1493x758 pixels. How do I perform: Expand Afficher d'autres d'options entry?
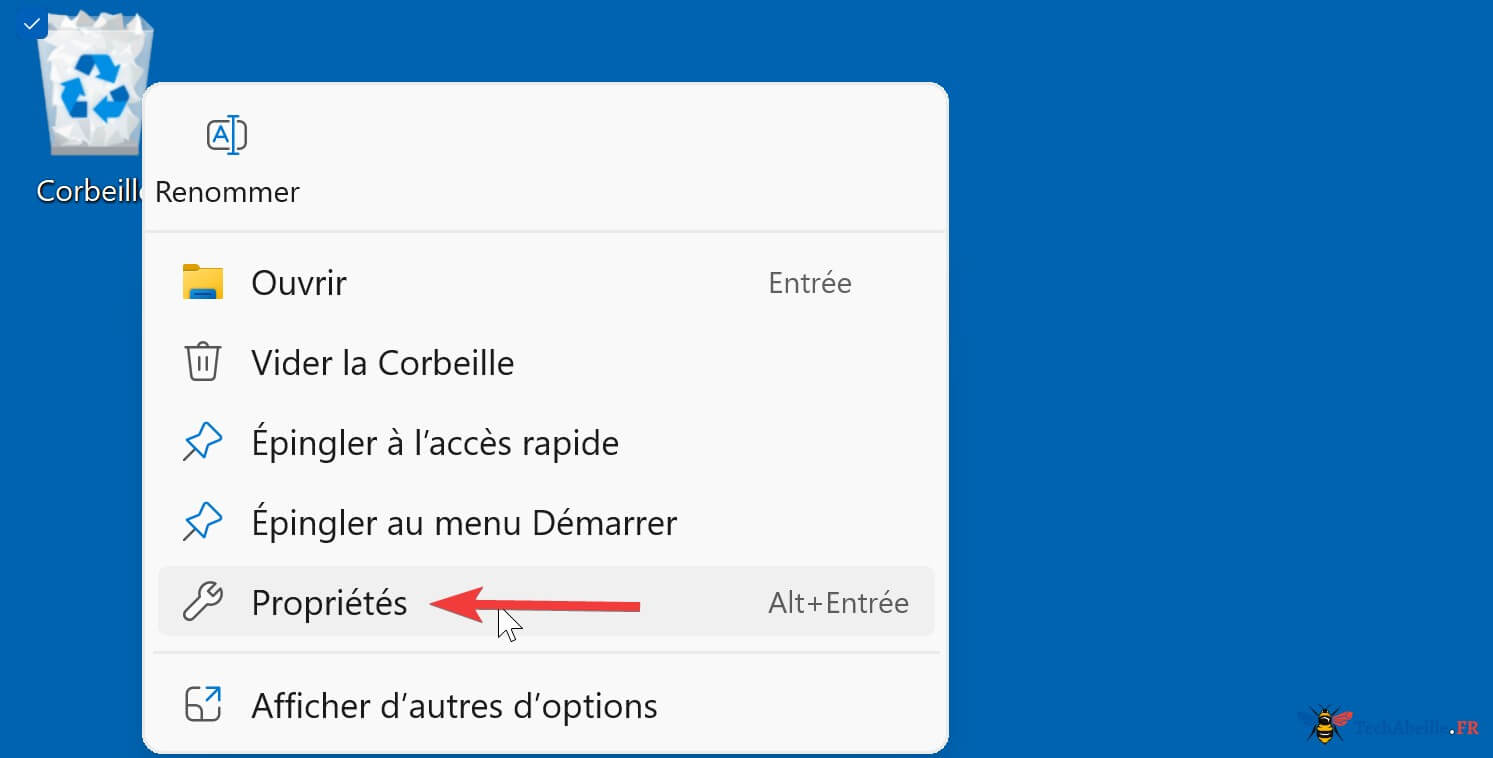(x=546, y=705)
